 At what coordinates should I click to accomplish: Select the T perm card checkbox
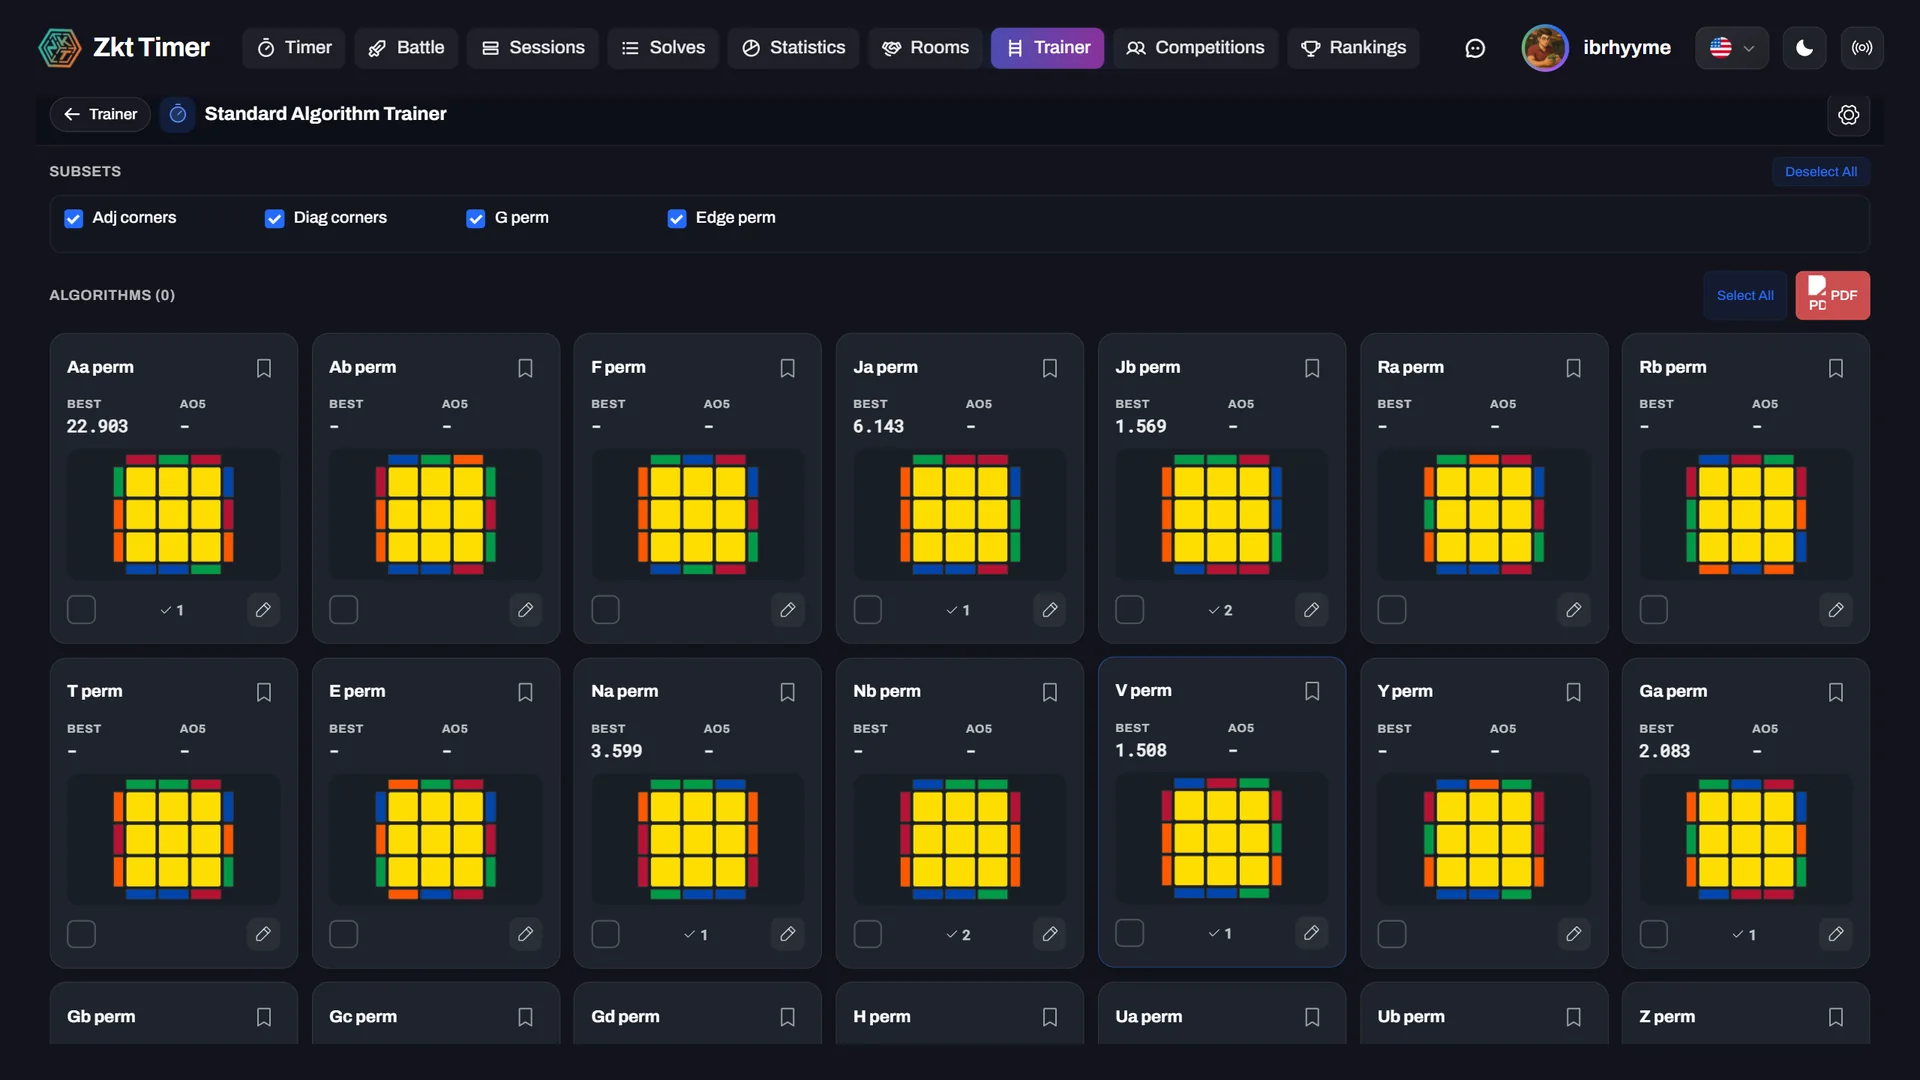(81, 934)
